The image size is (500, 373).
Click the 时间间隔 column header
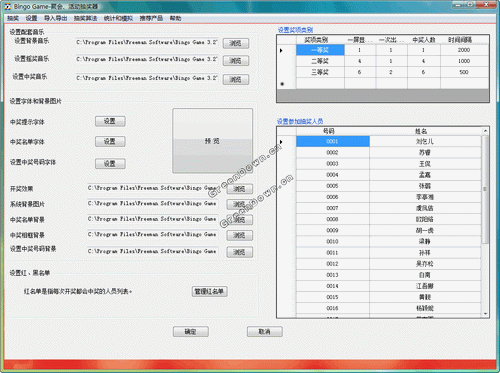pos(464,40)
